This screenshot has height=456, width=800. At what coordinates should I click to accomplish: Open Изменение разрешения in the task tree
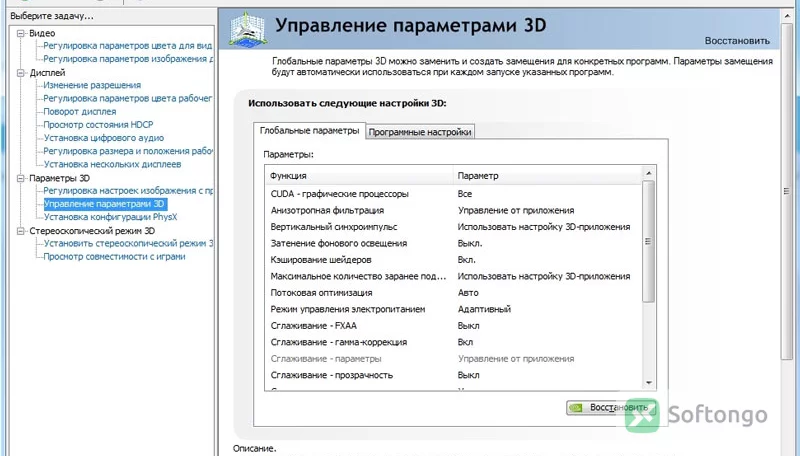click(x=92, y=85)
